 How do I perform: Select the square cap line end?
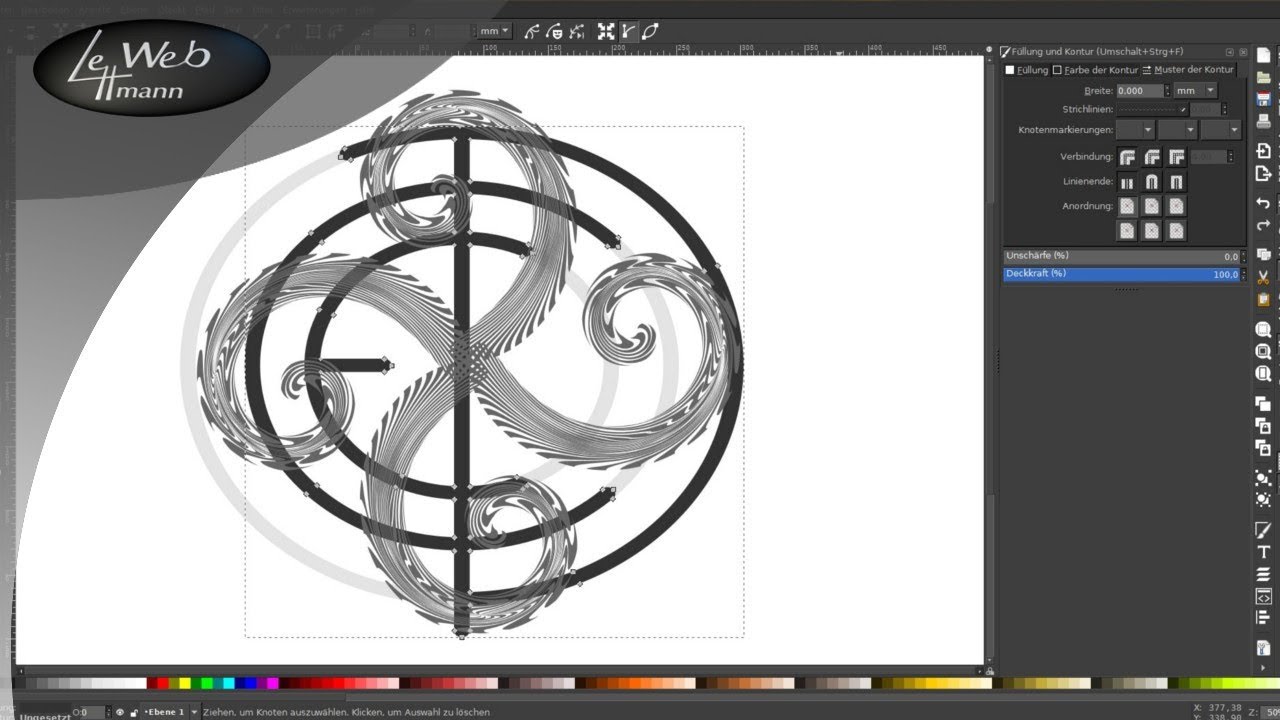tap(1176, 182)
